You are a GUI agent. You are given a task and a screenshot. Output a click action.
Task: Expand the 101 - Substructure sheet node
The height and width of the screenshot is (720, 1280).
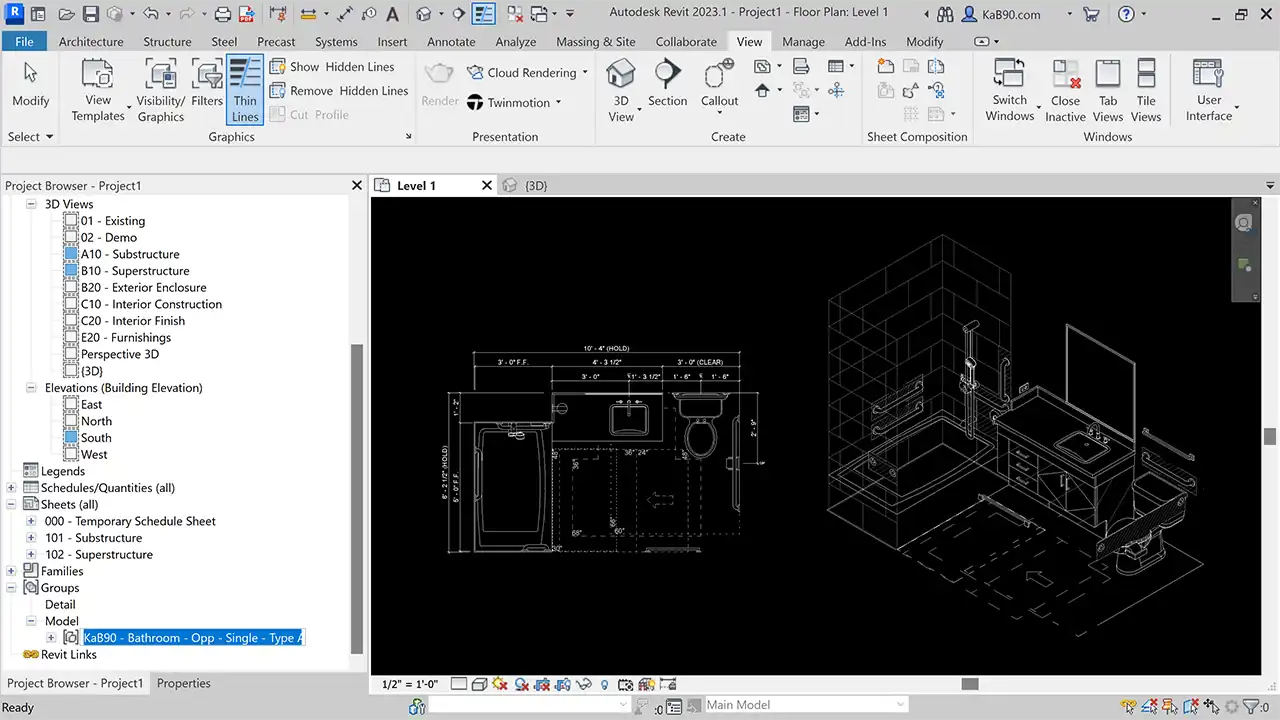[31, 538]
